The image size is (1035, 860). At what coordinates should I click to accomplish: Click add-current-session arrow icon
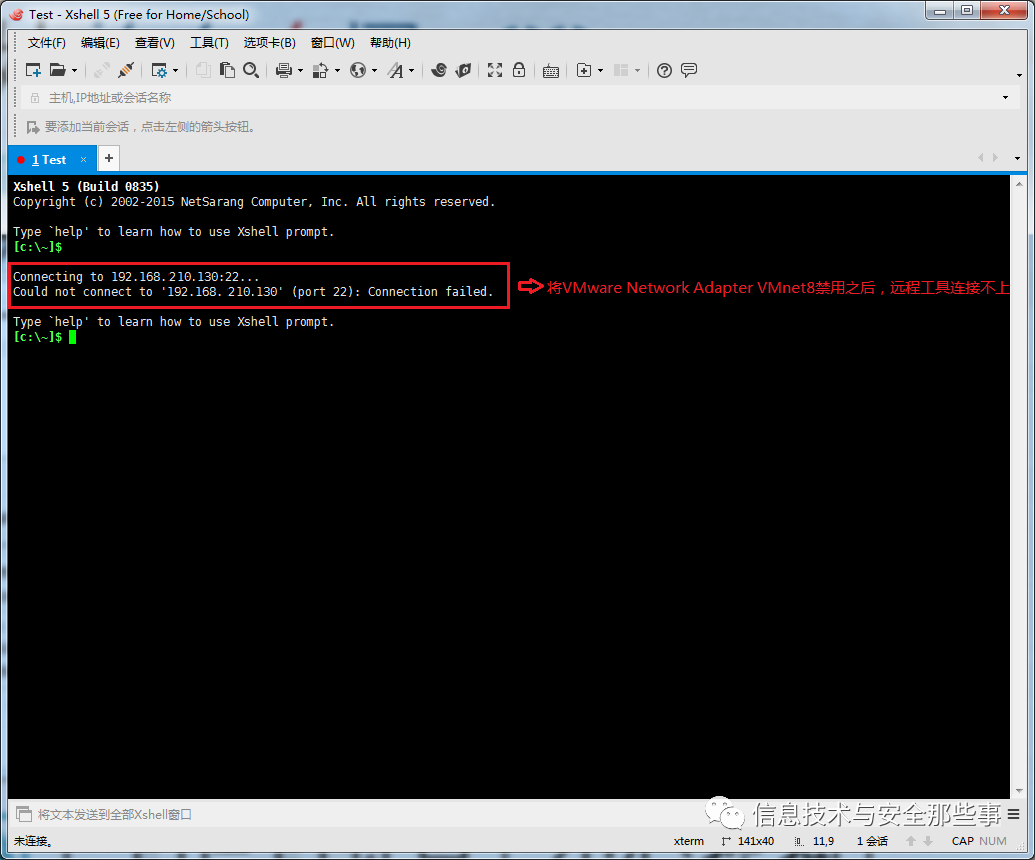tap(33, 127)
